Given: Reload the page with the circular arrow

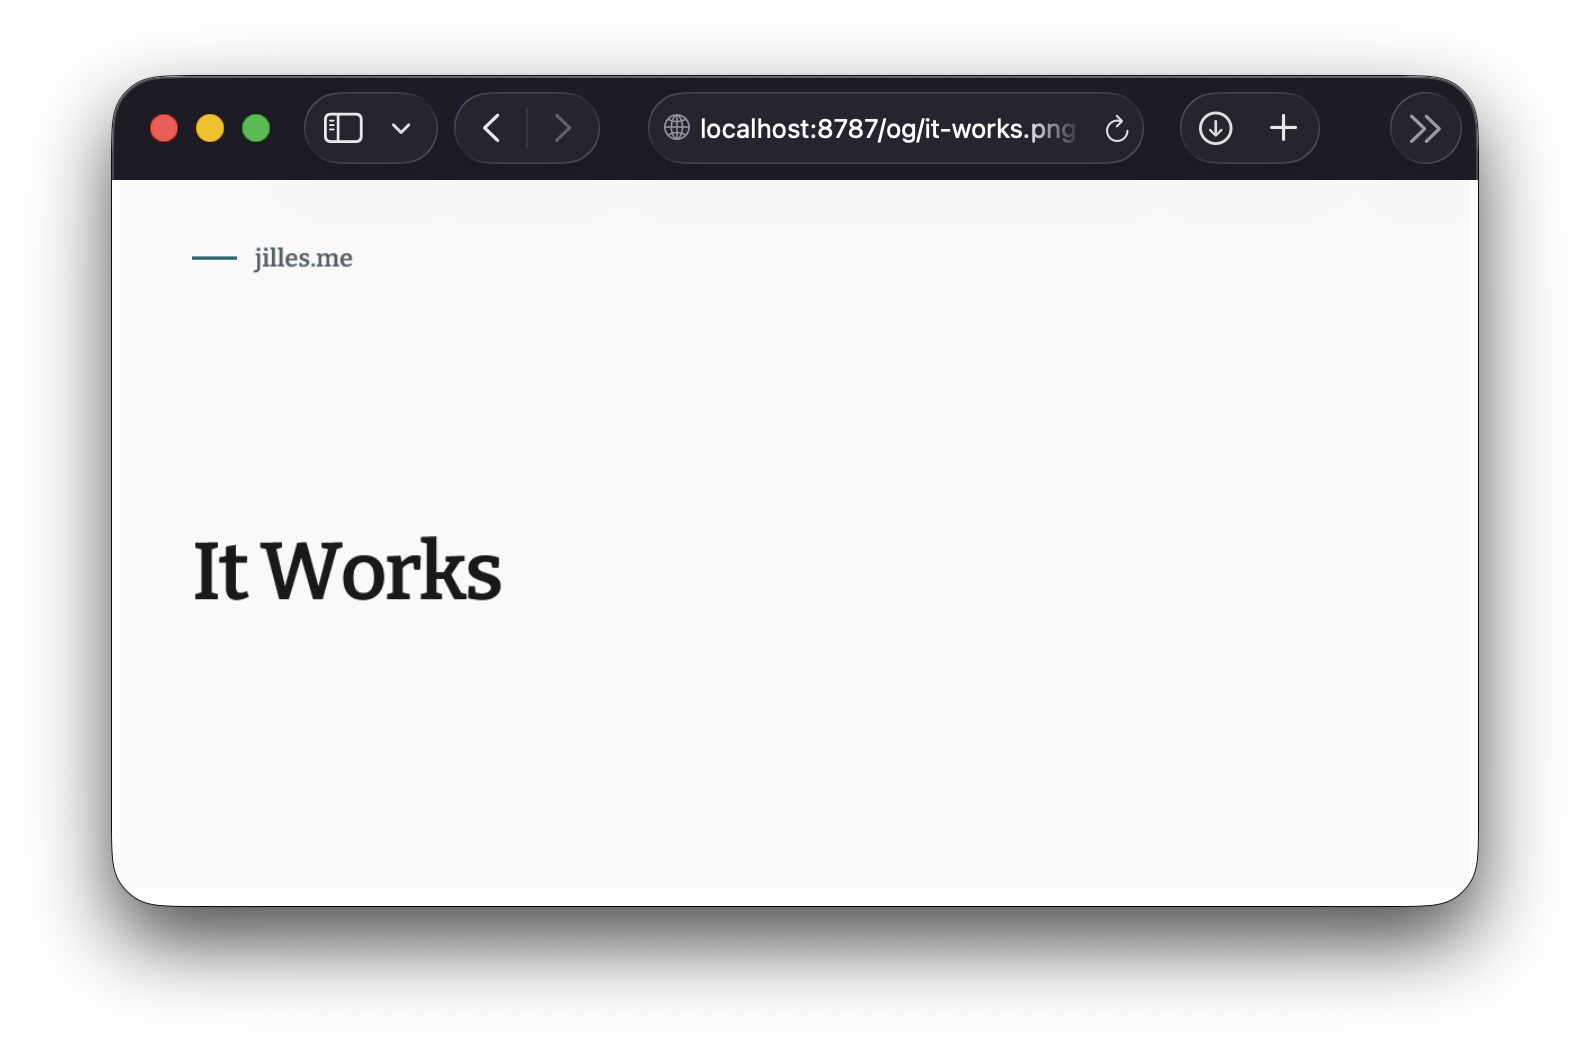Looking at the screenshot, I should point(1116,129).
